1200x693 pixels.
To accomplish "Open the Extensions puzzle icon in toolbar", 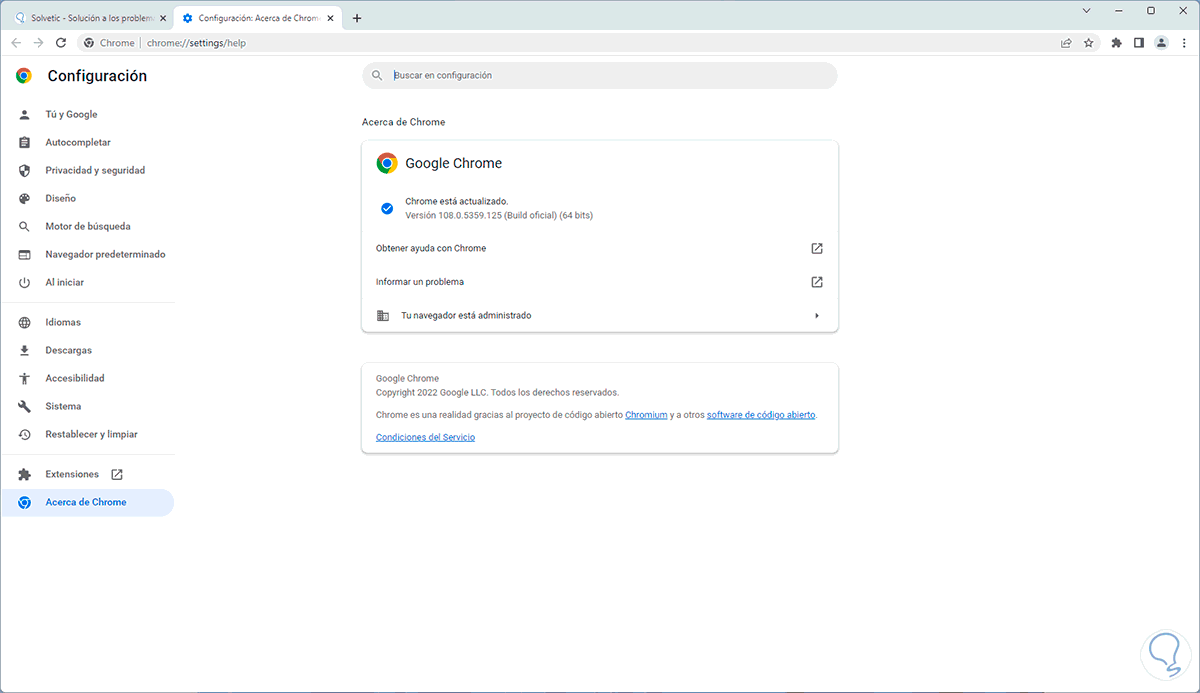I will click(x=1117, y=43).
